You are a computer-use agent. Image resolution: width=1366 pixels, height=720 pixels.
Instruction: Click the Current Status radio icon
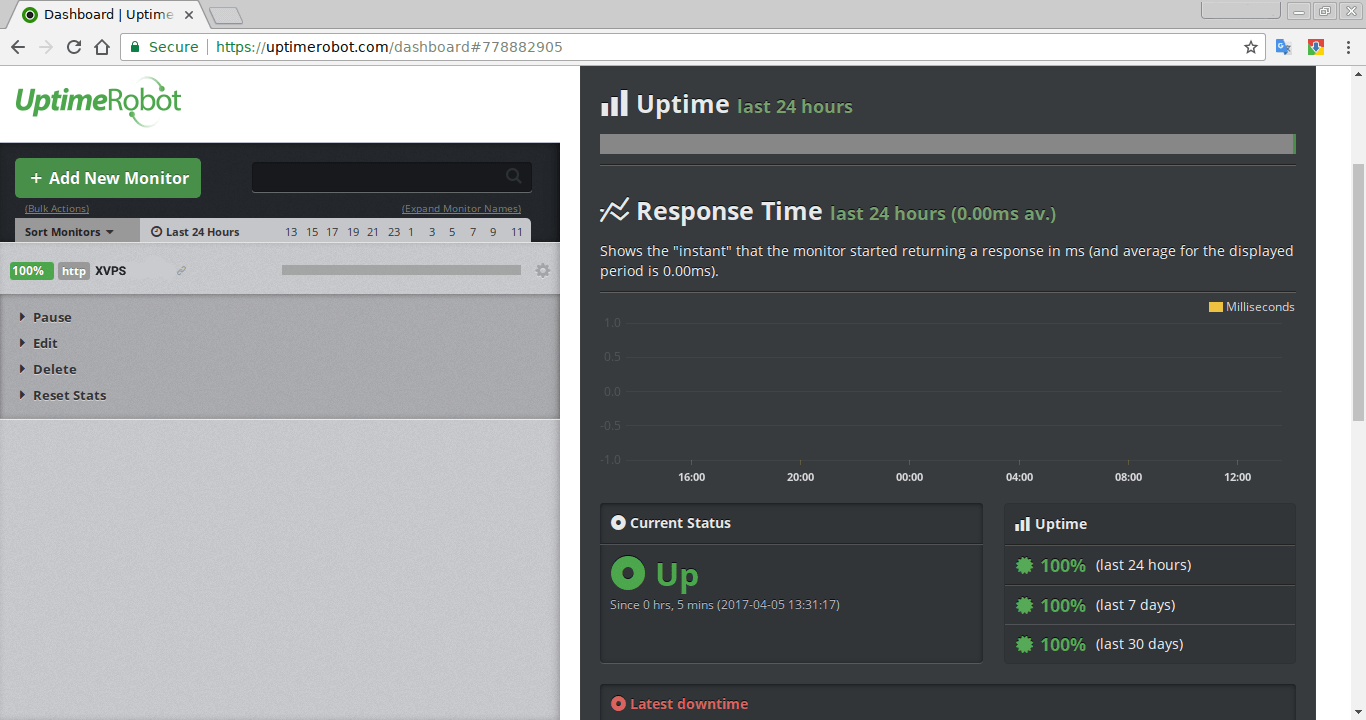point(618,523)
